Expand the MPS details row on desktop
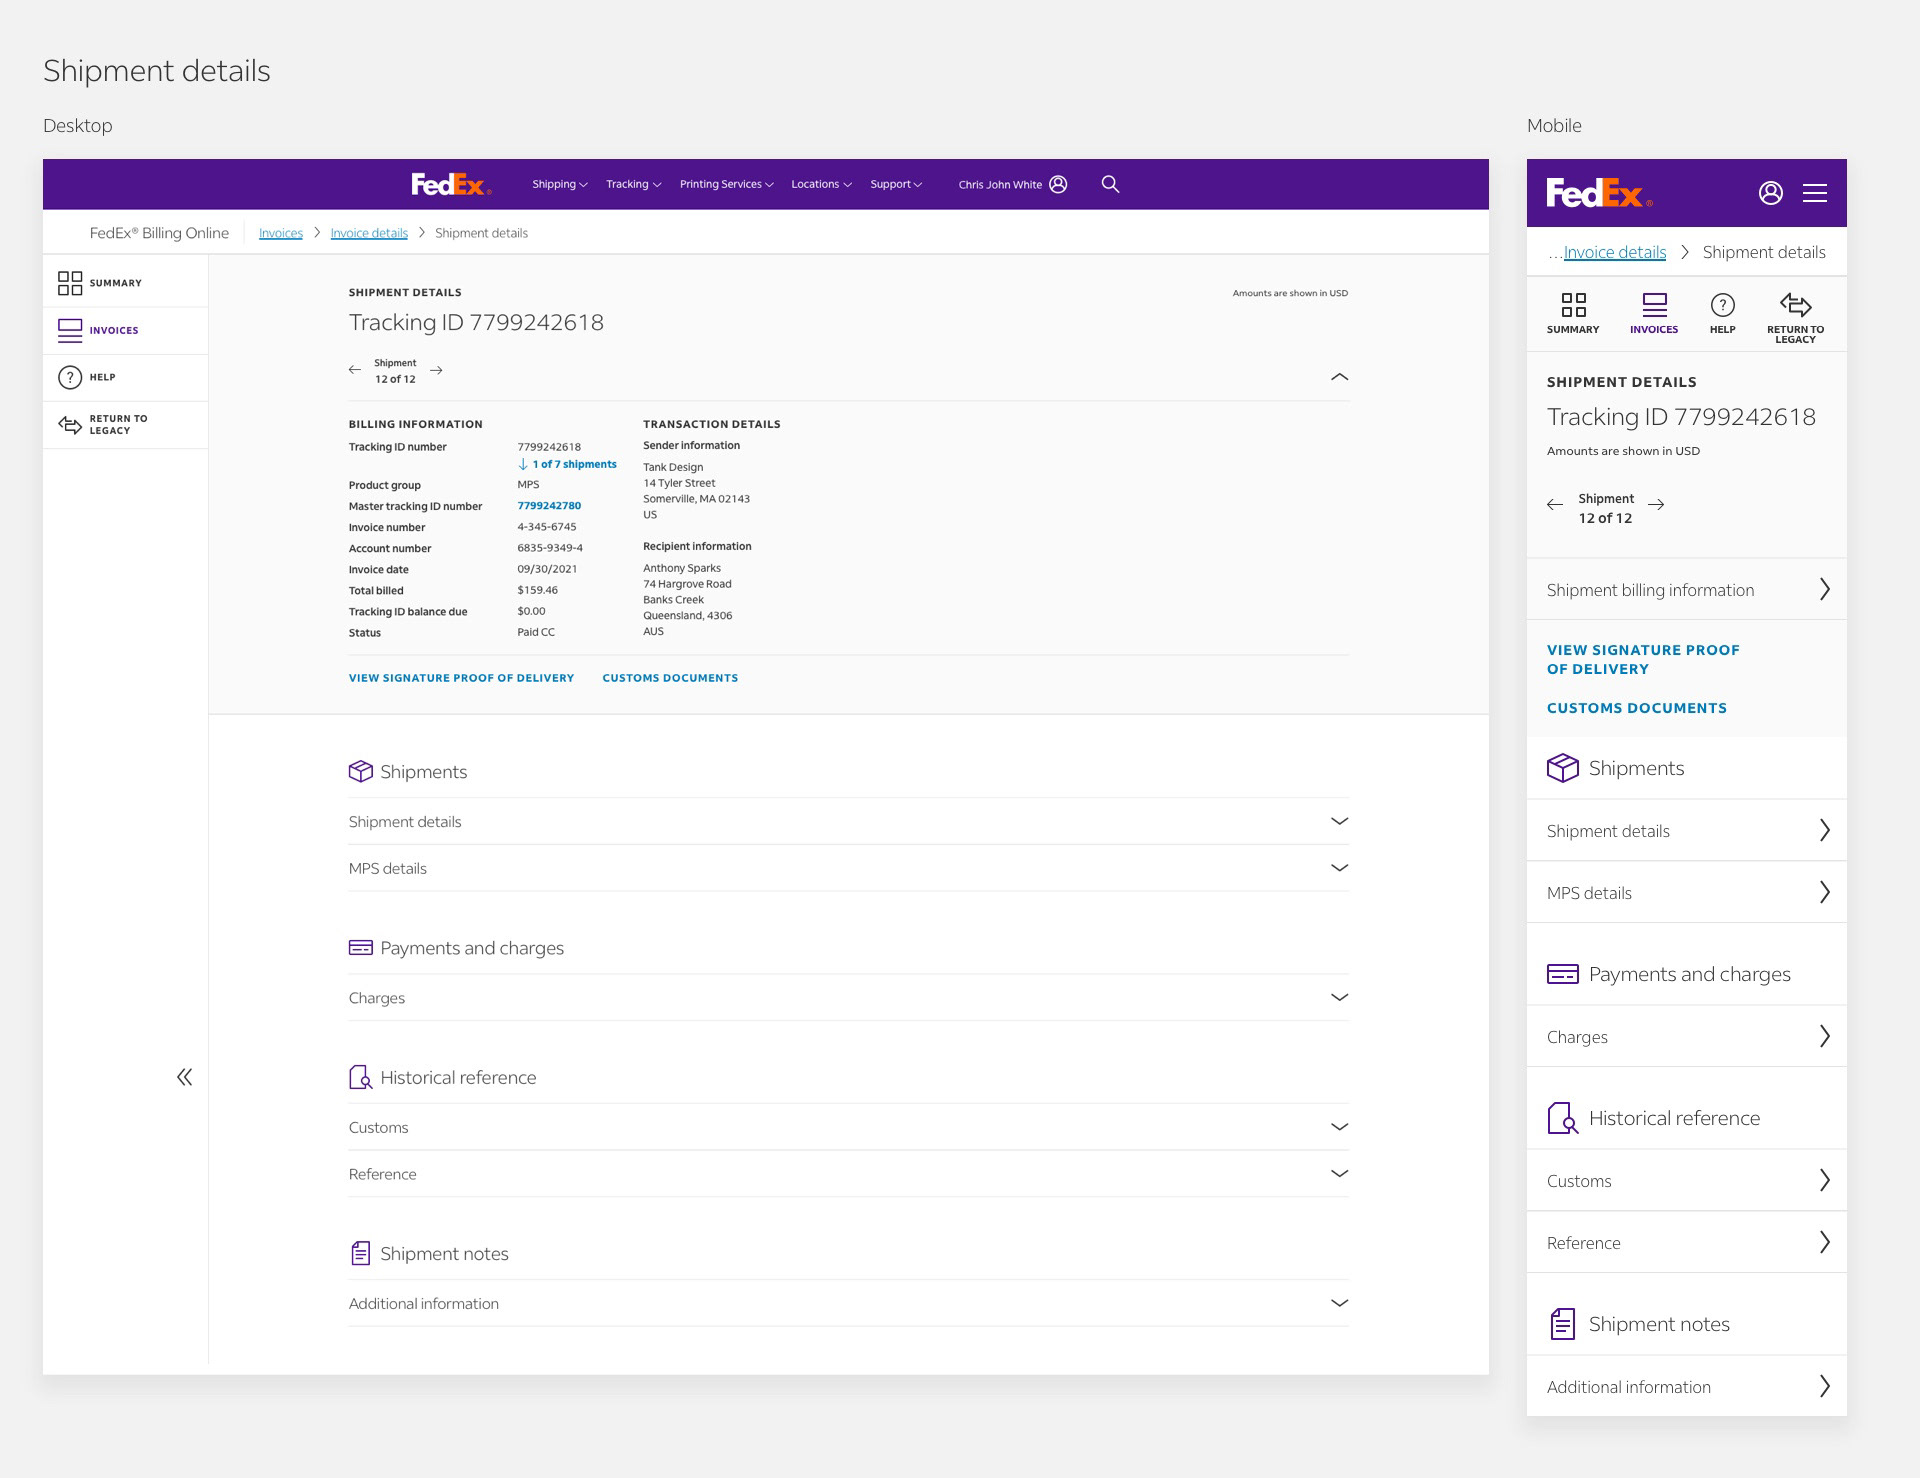 (1339, 868)
